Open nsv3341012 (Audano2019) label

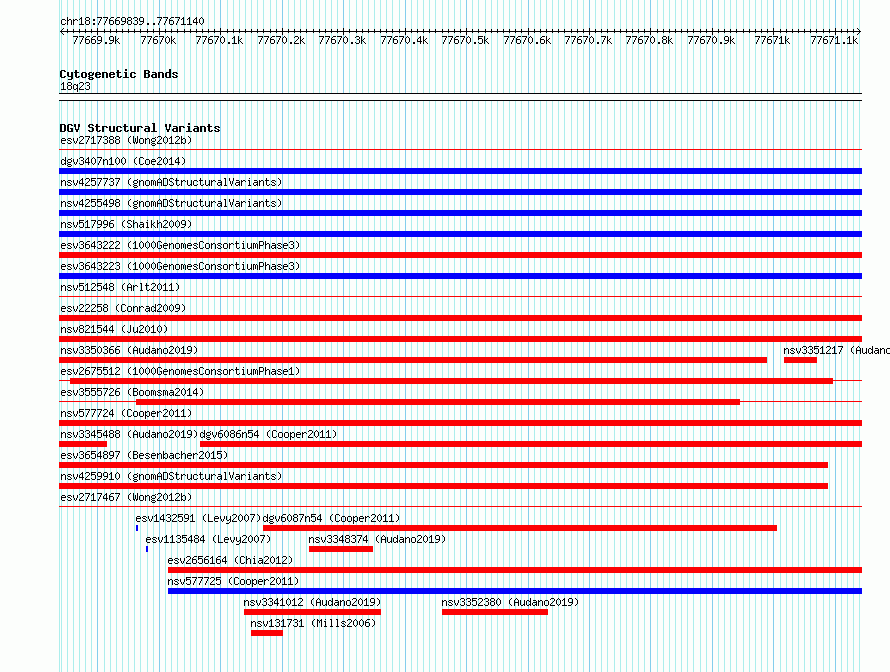[312, 602]
